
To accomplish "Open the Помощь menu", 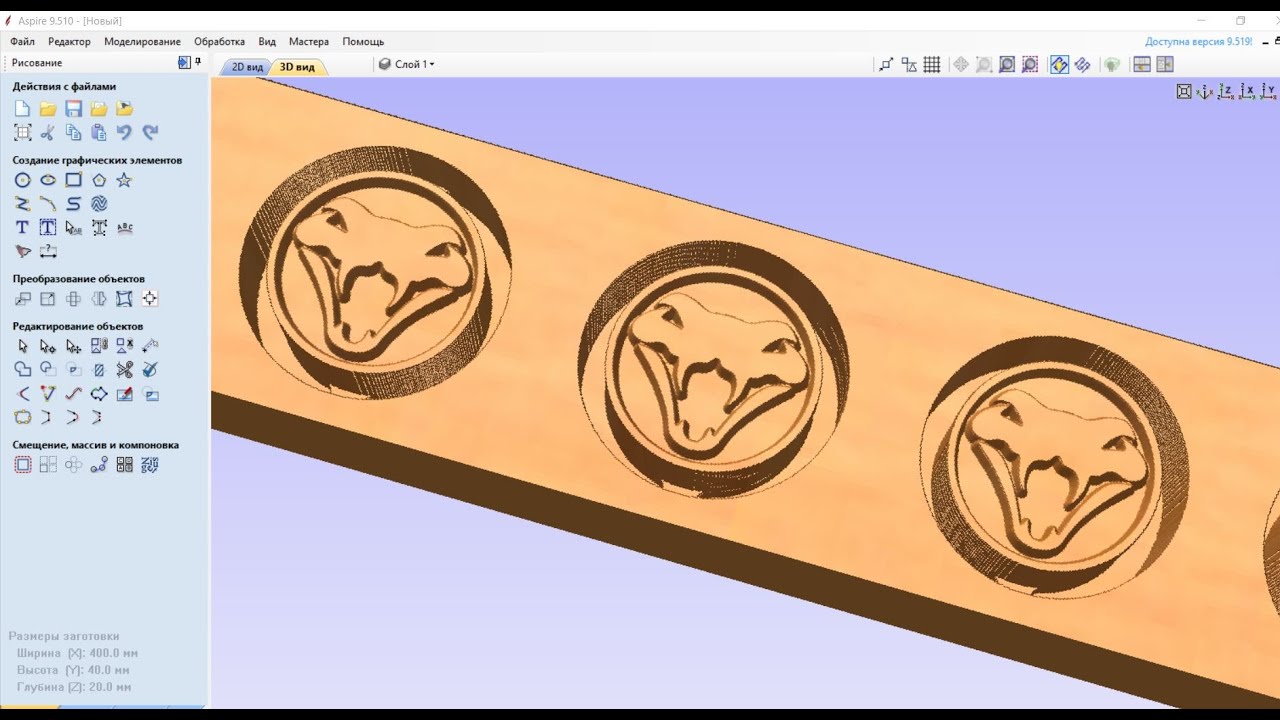I will click(x=363, y=42).
